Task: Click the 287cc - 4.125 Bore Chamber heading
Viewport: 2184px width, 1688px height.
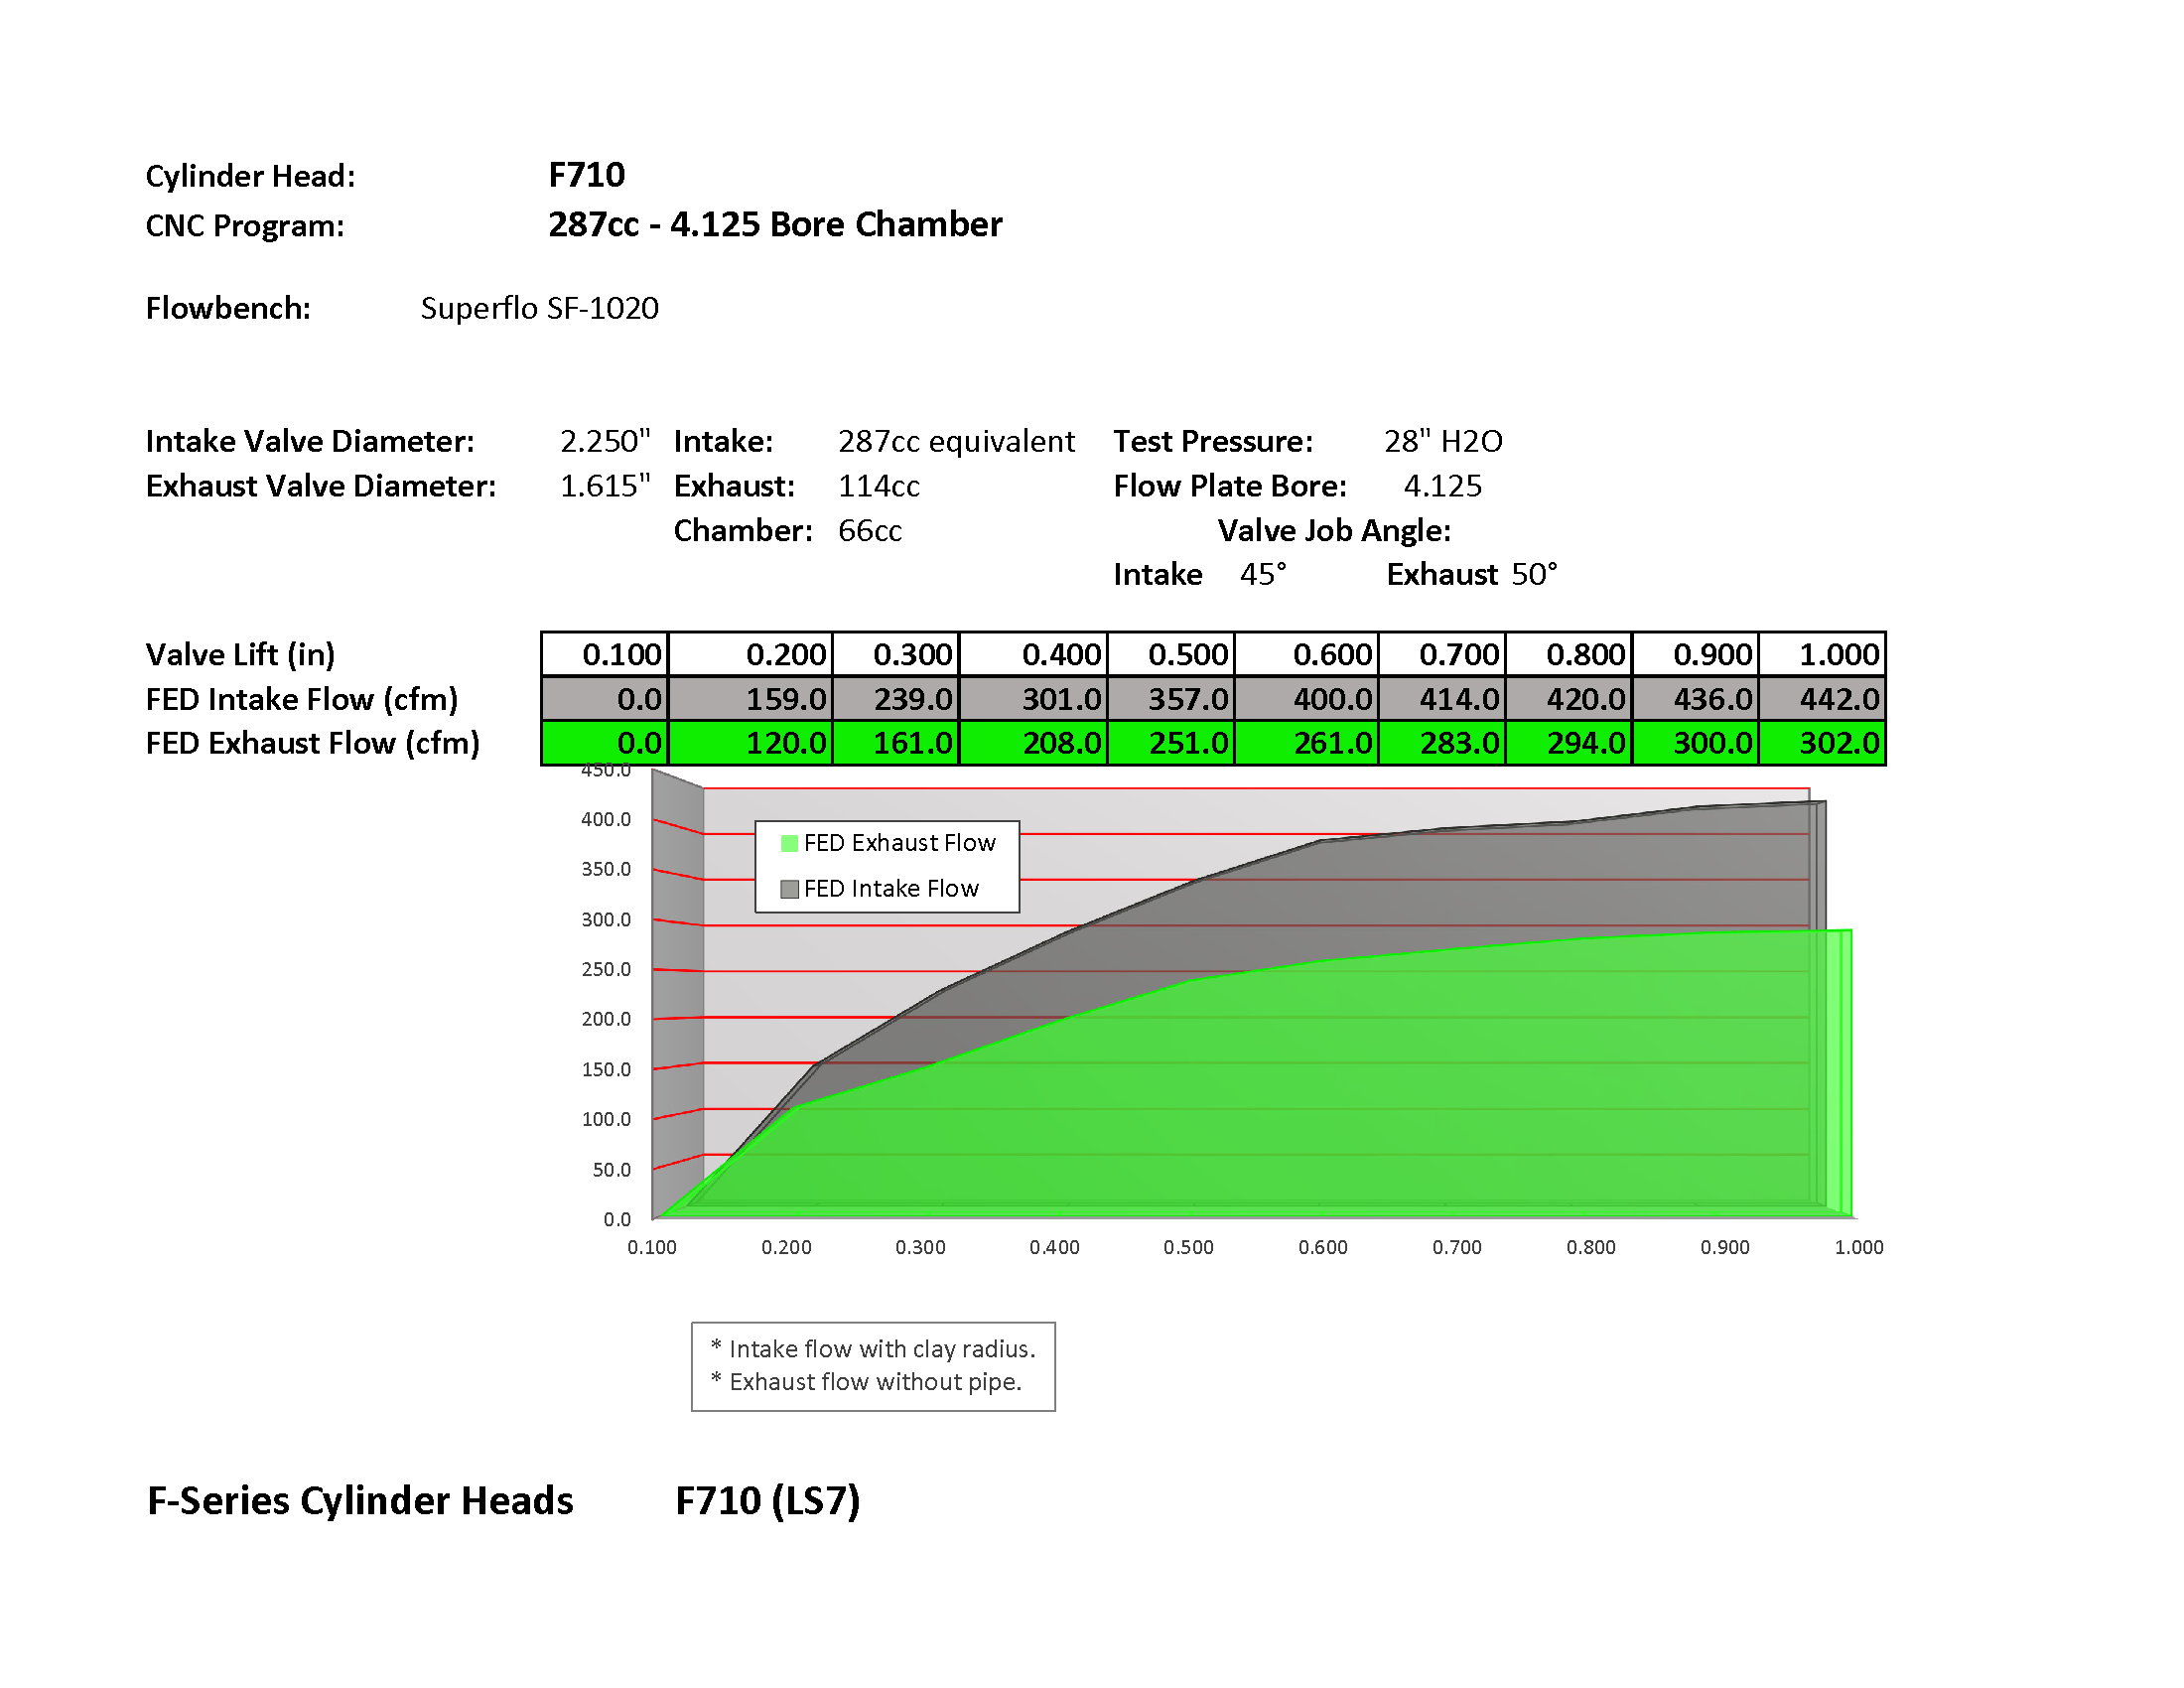Action: [x=775, y=224]
